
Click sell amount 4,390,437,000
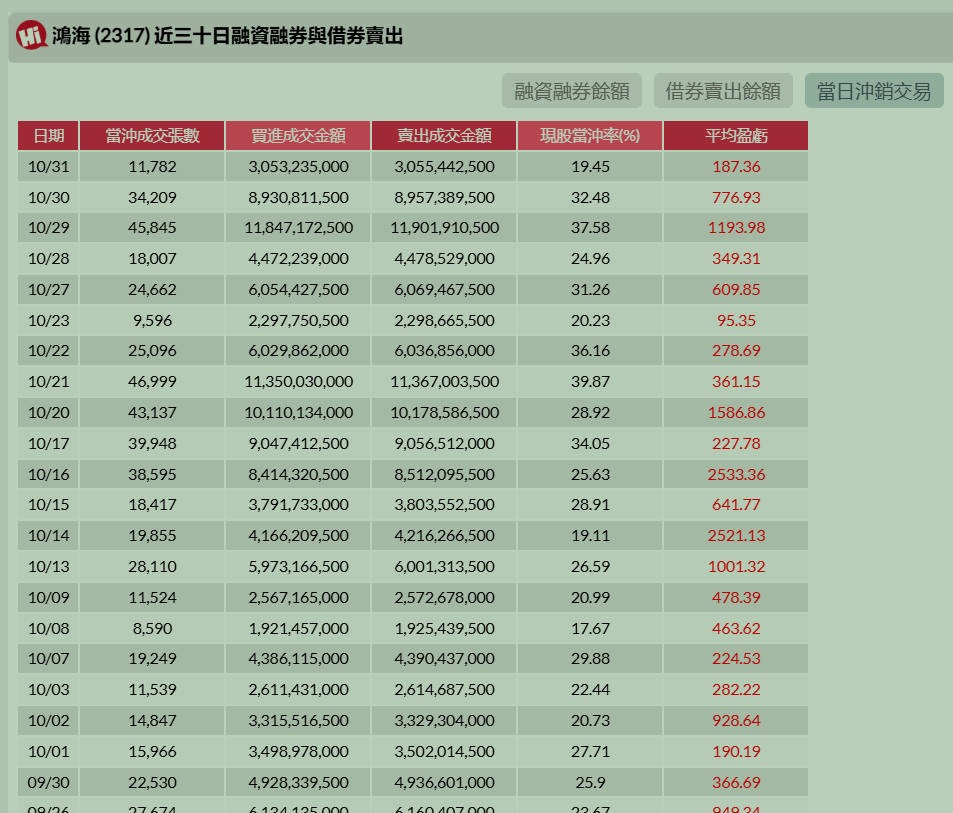coord(444,659)
